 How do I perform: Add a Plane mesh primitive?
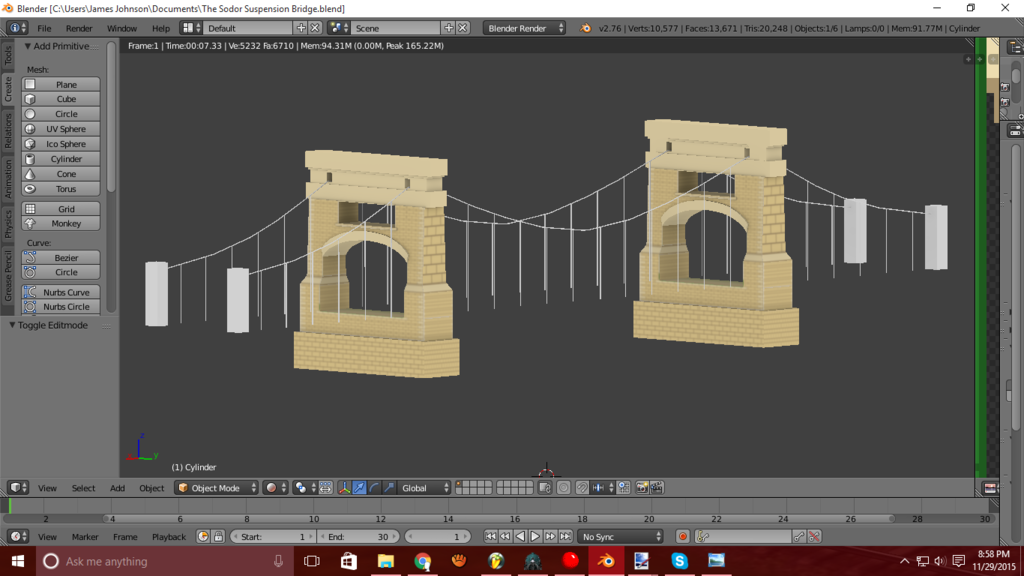point(61,84)
